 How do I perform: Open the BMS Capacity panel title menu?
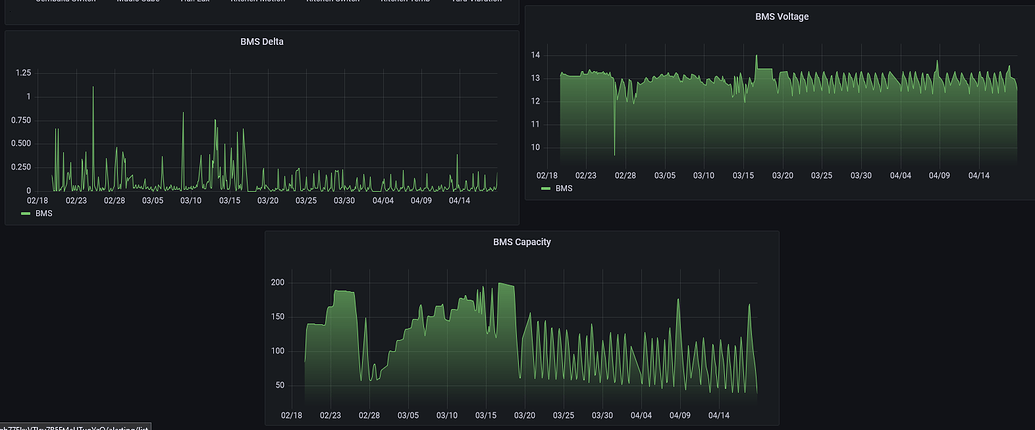[522, 242]
